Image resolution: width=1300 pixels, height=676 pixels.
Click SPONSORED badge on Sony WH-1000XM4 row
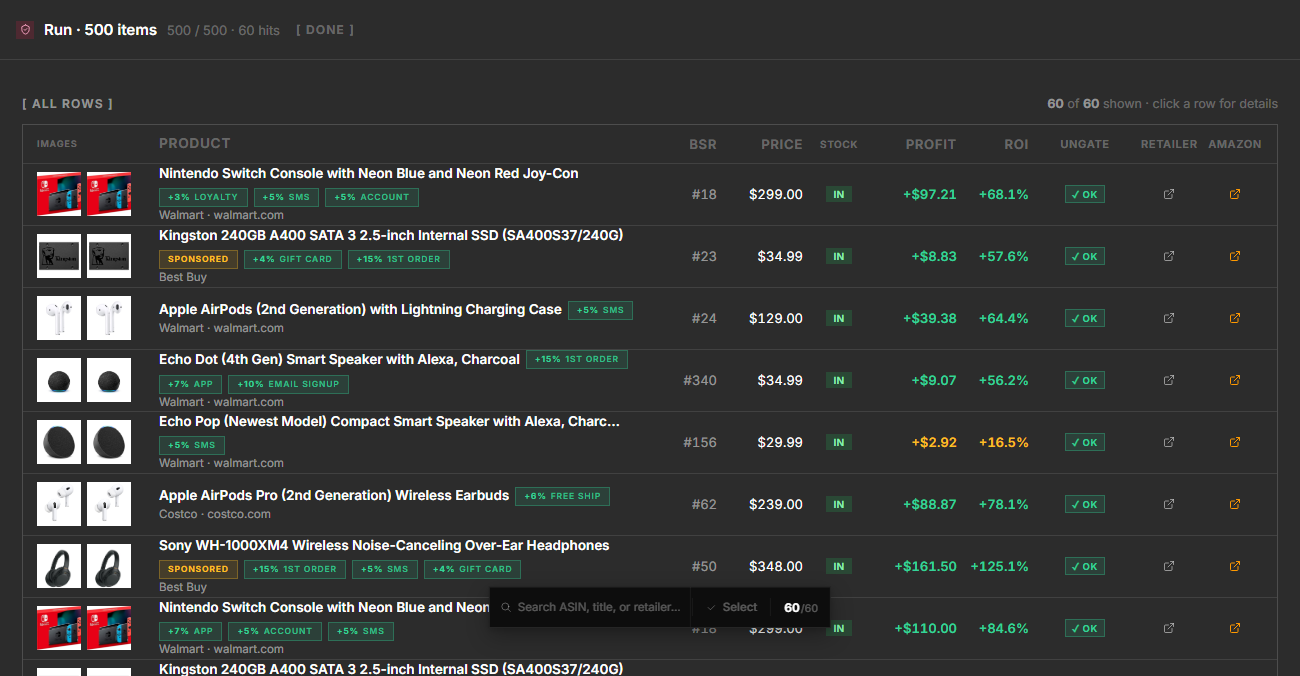tap(198, 569)
